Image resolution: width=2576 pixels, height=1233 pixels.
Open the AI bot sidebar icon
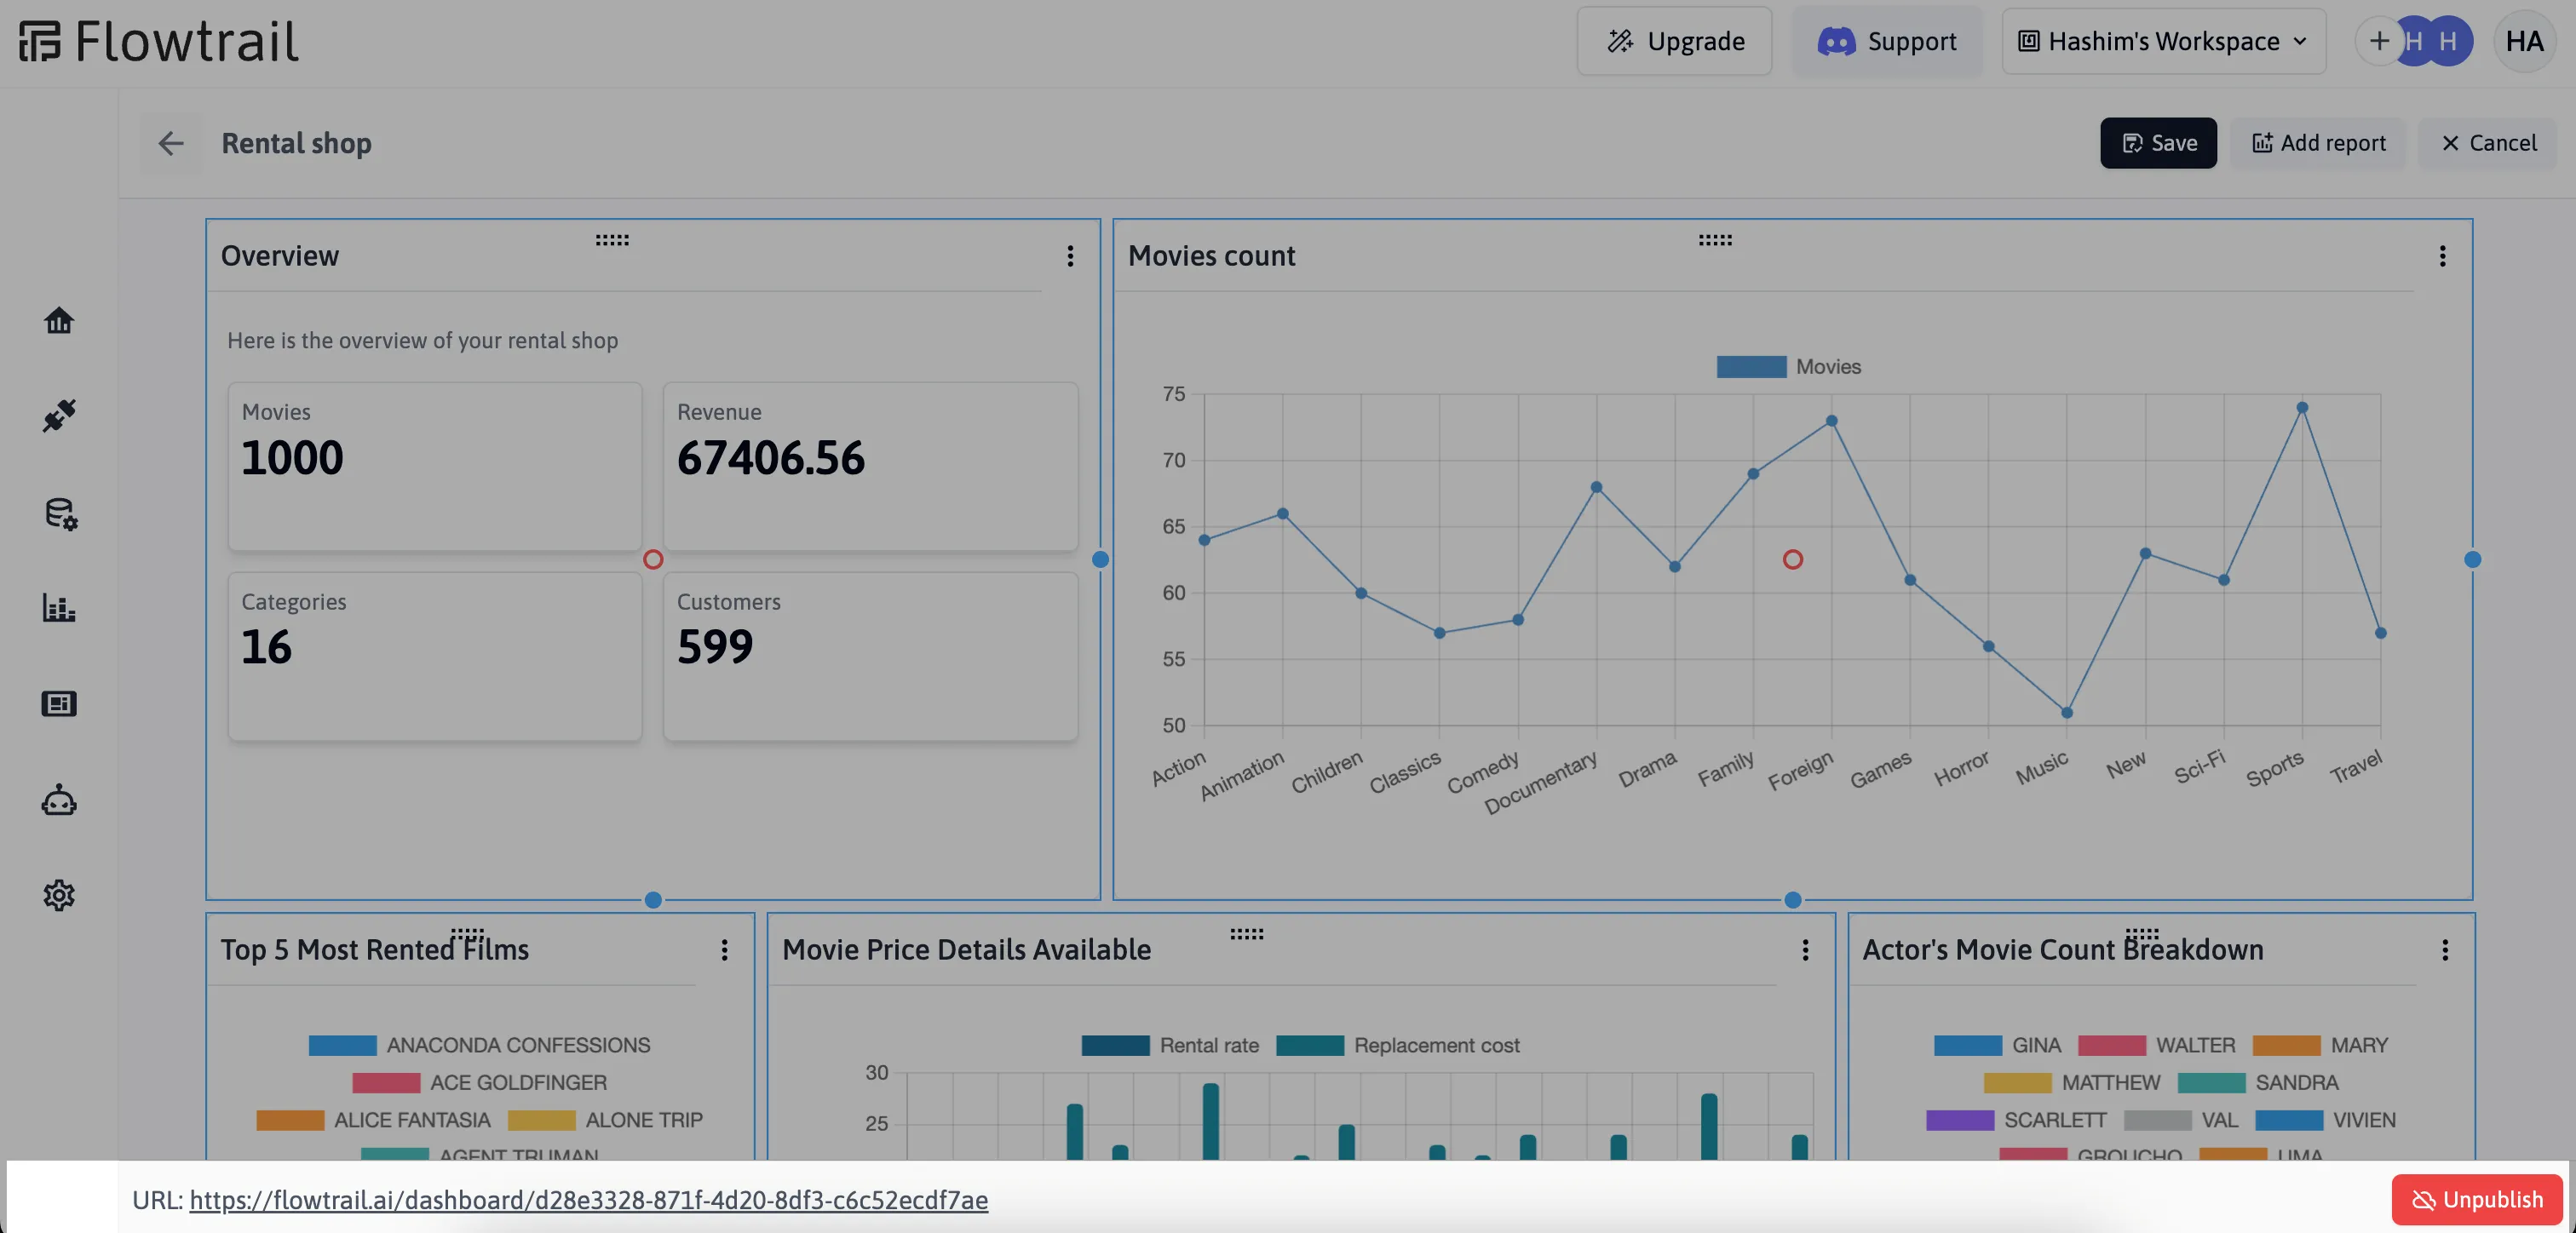(x=59, y=800)
